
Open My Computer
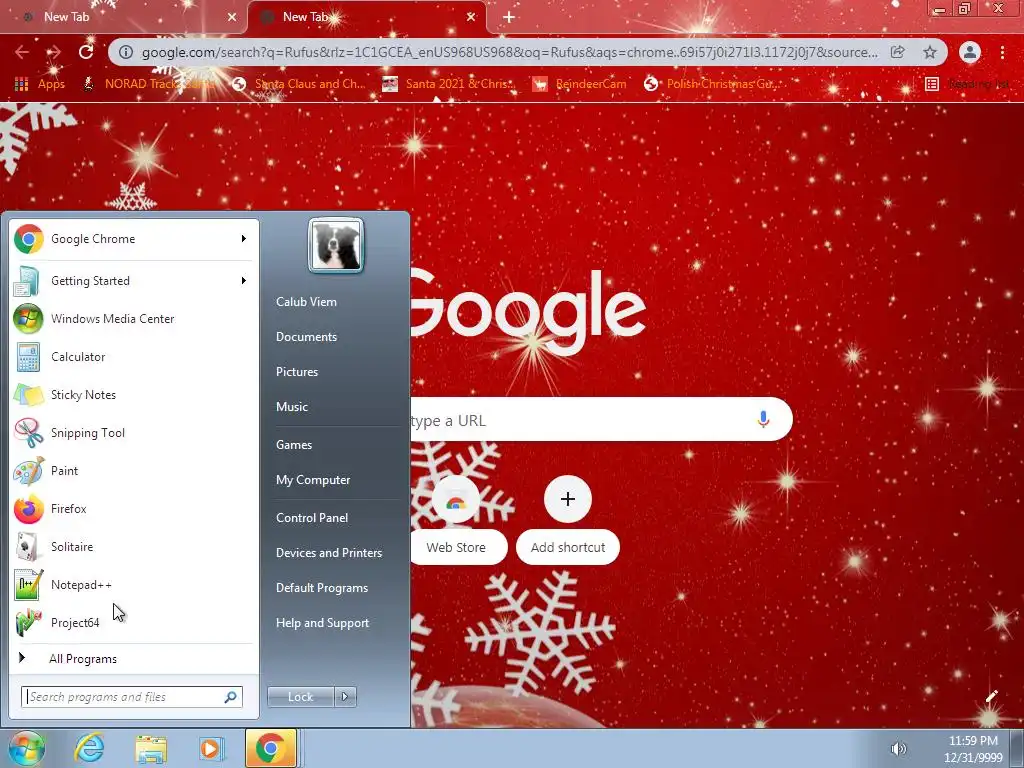click(313, 480)
